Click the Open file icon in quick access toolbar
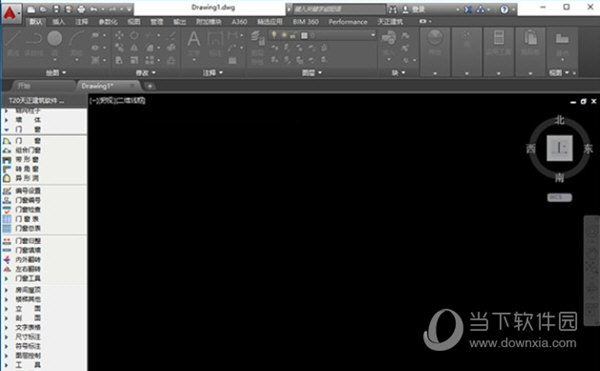This screenshot has height=371, width=600. click(x=43, y=9)
